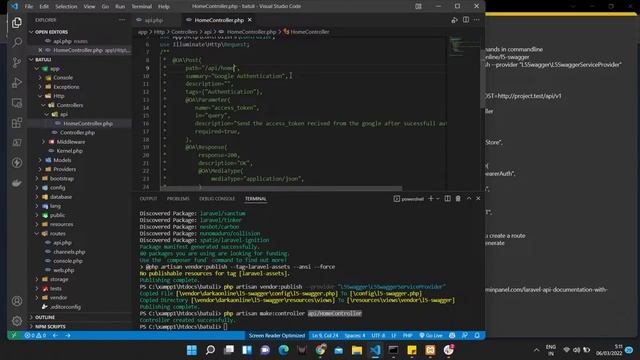Screen dimensions: 640x360
Task: Open the Windows Start button on taskbar
Action: coord(191,350)
